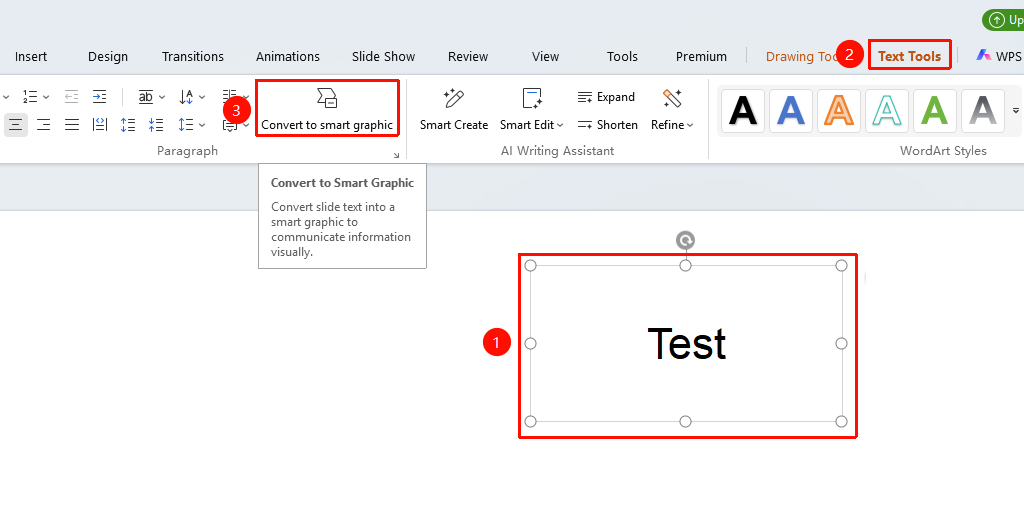Click increase paragraph spacing icon
Image resolution: width=1024 pixels, height=513 pixels.
128,124
